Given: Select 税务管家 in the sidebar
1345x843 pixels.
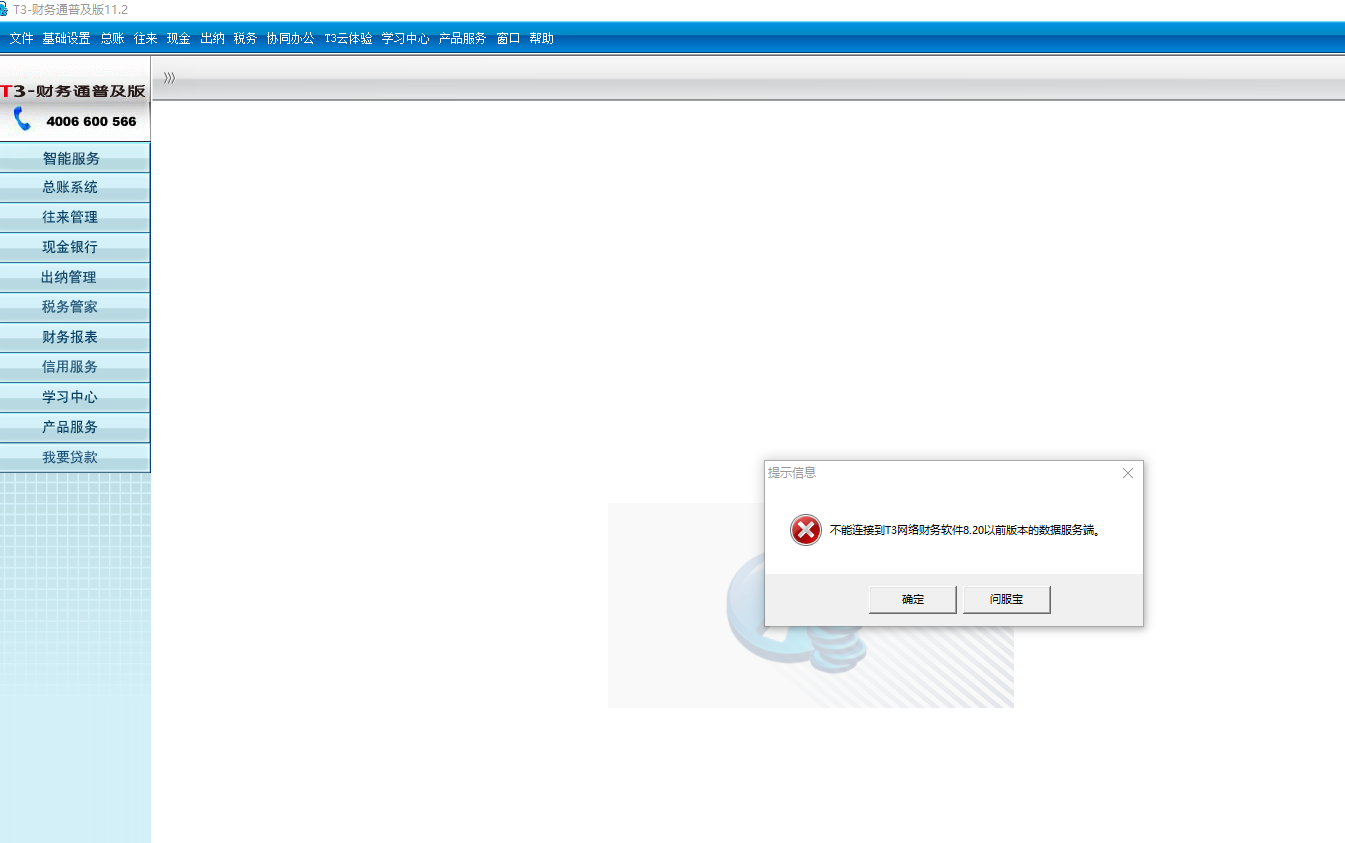Looking at the screenshot, I should [75, 307].
